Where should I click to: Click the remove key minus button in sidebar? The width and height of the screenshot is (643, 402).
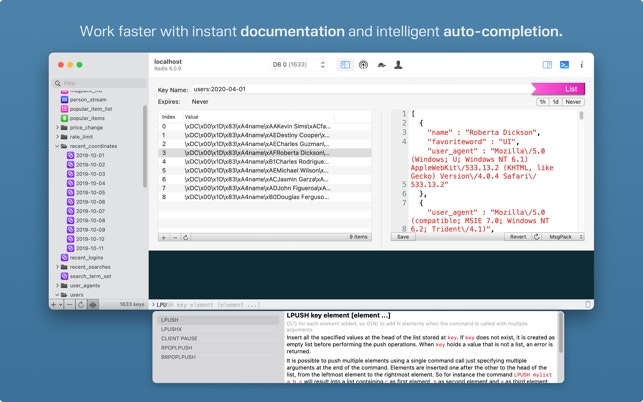coord(69,305)
